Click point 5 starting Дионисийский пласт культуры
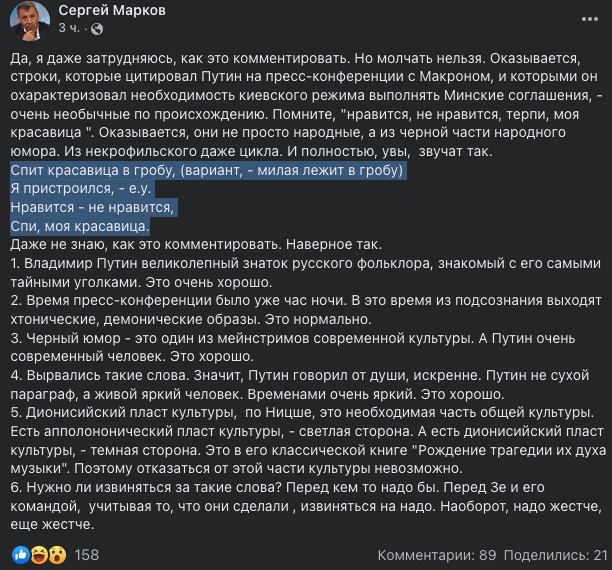 [x=308, y=440]
